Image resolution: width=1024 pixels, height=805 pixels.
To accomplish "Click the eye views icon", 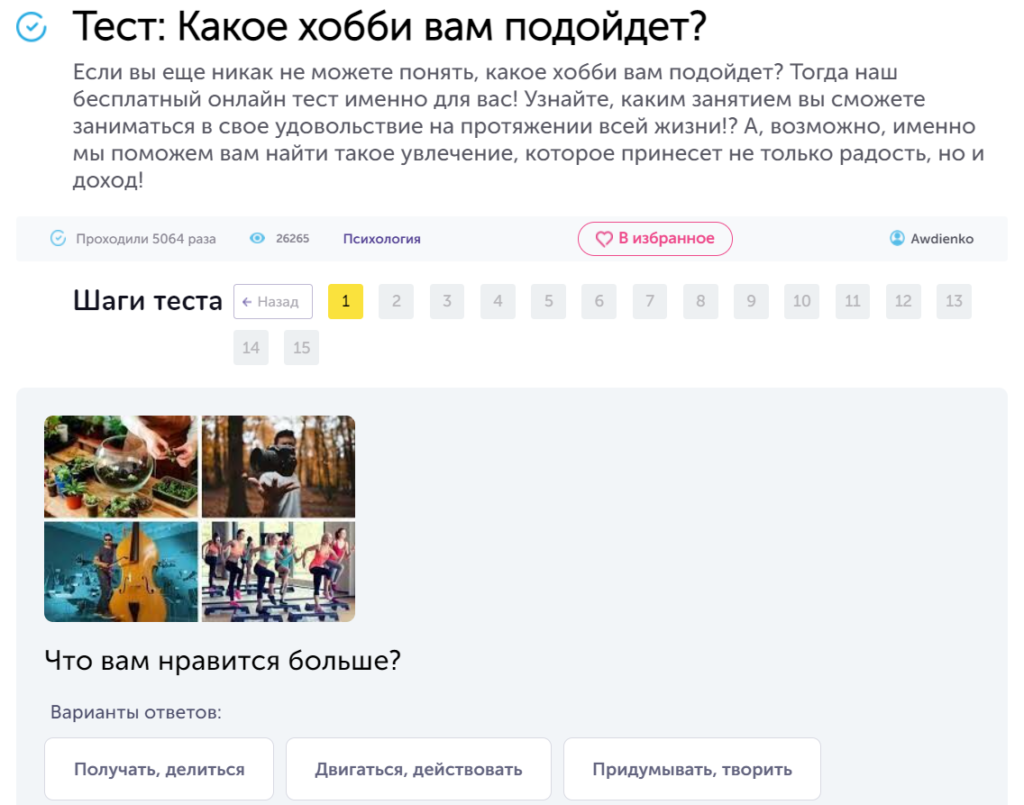I will pos(257,239).
